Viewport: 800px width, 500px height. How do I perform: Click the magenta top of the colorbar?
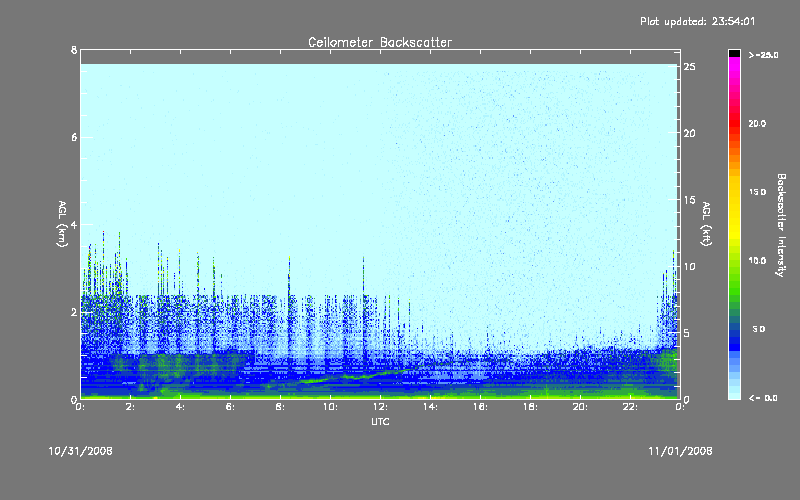coord(734,64)
